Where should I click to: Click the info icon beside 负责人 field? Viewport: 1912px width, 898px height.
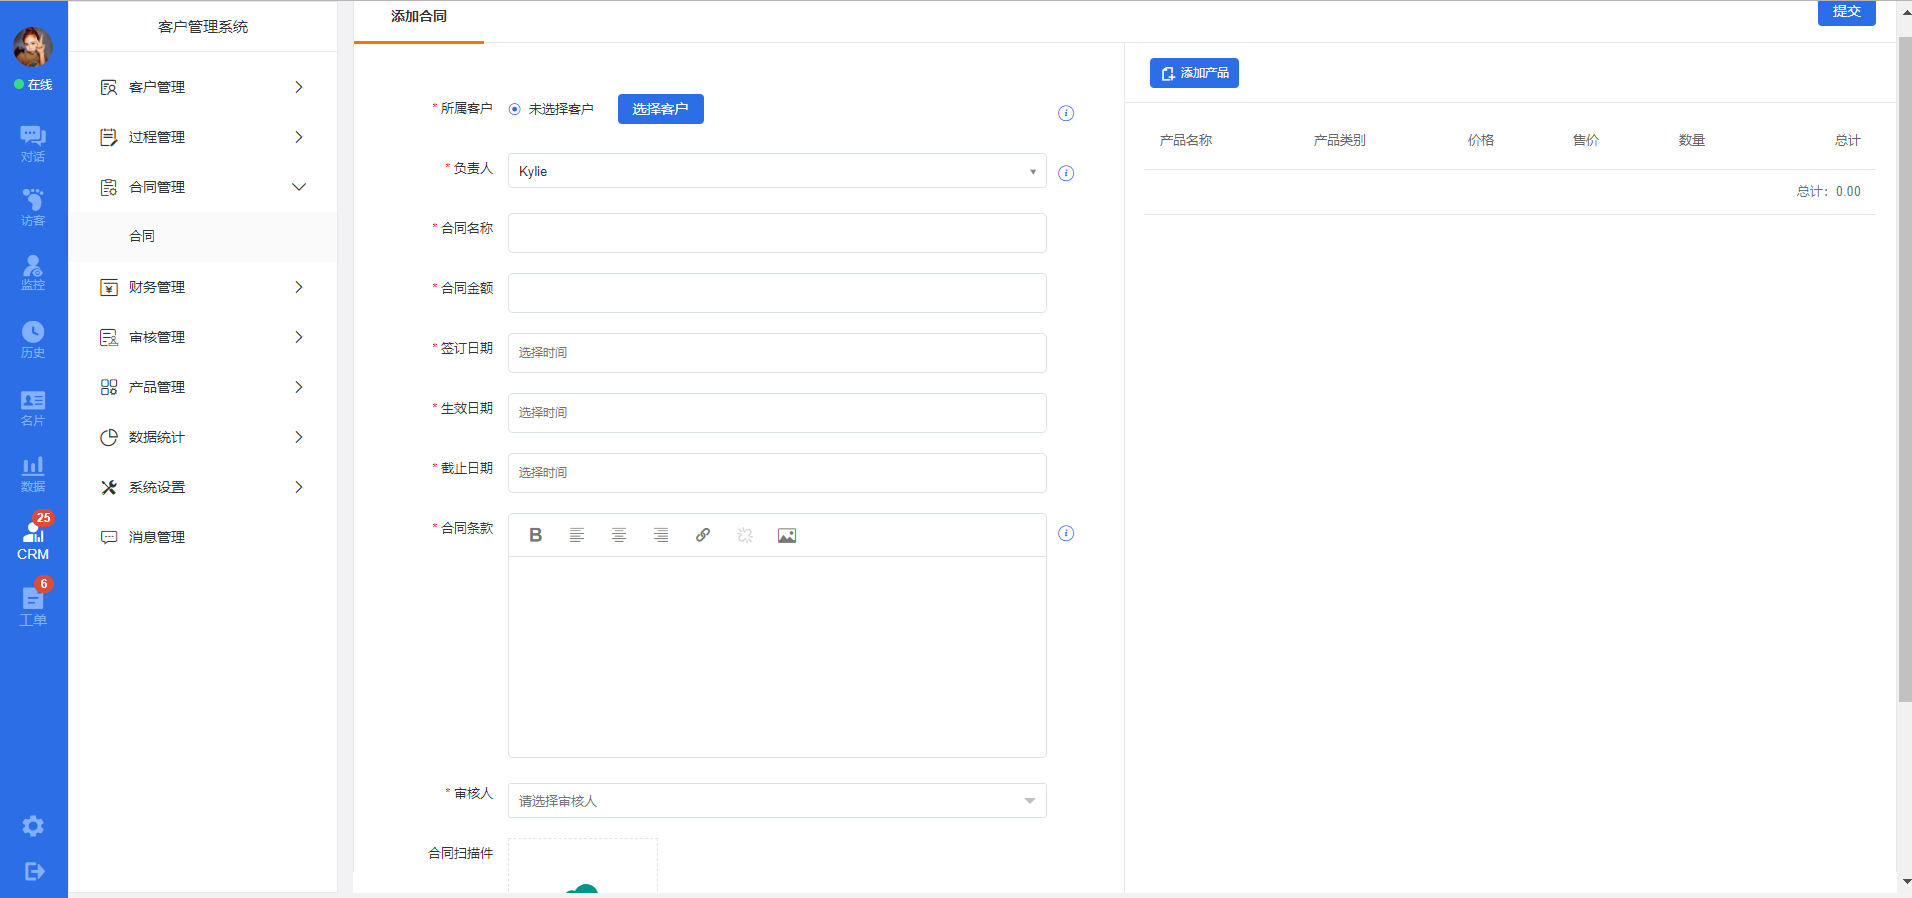click(1066, 173)
